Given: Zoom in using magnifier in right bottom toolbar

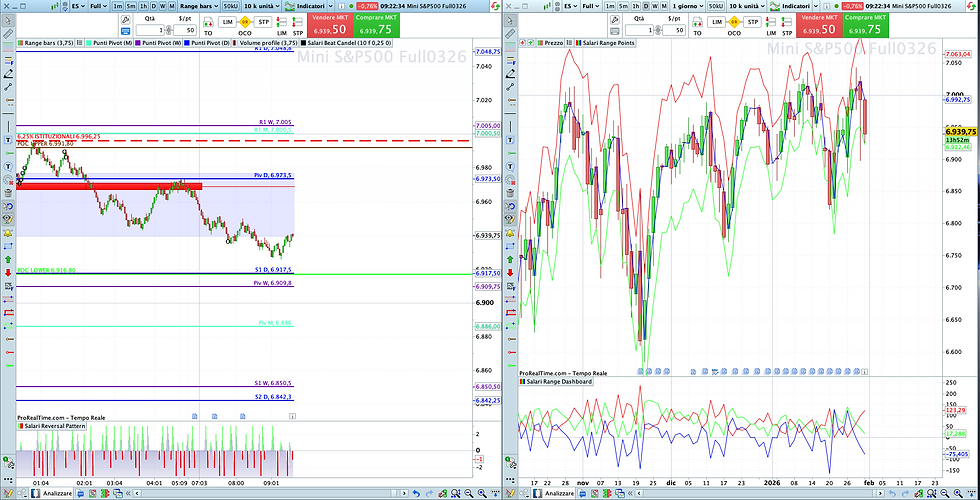Looking at the screenshot, I should tap(958, 494).
